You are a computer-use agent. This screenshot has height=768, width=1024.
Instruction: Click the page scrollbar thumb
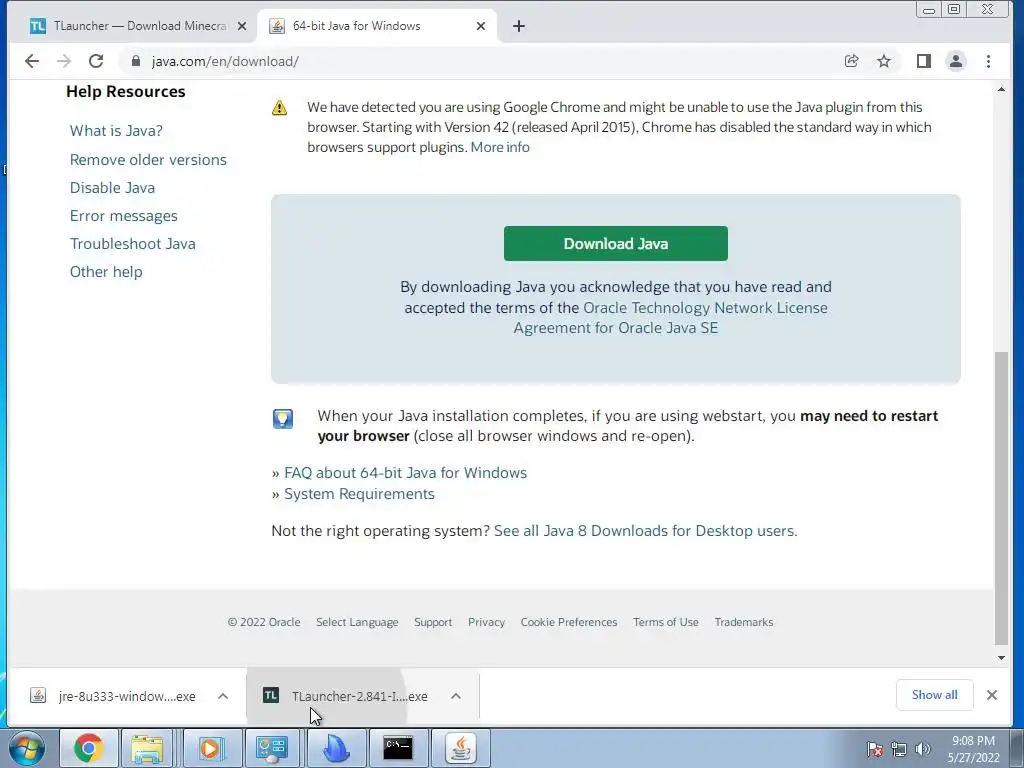[x=1001, y=498]
